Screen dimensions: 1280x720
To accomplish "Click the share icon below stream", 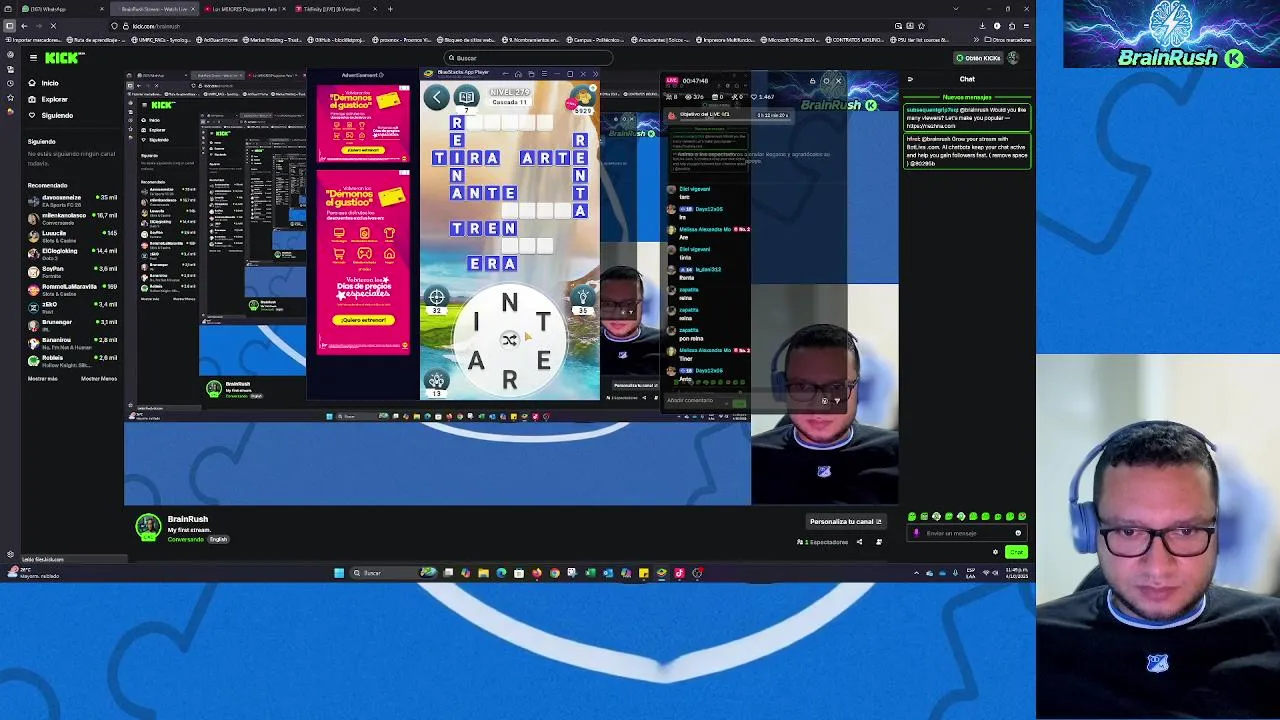I will [859, 542].
